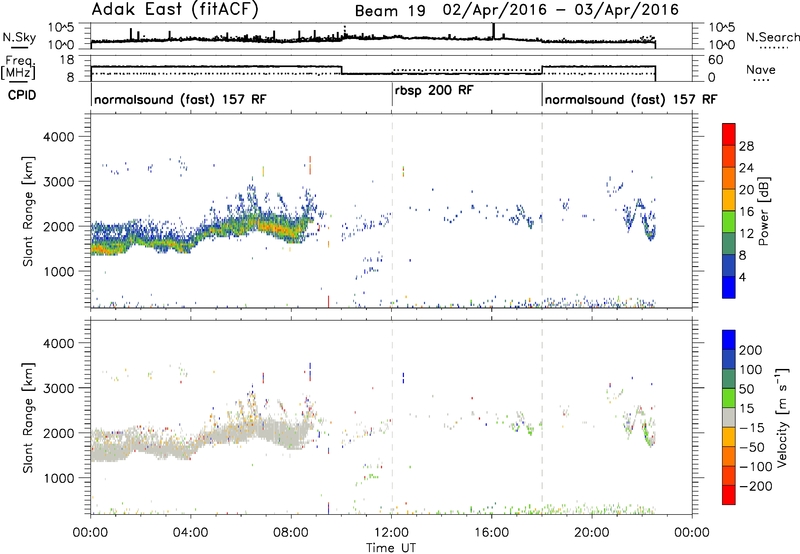Click the large noise spike near 16:00 in the N.Sky plot
Screen dimensions: 800x554
(x=493, y=31)
